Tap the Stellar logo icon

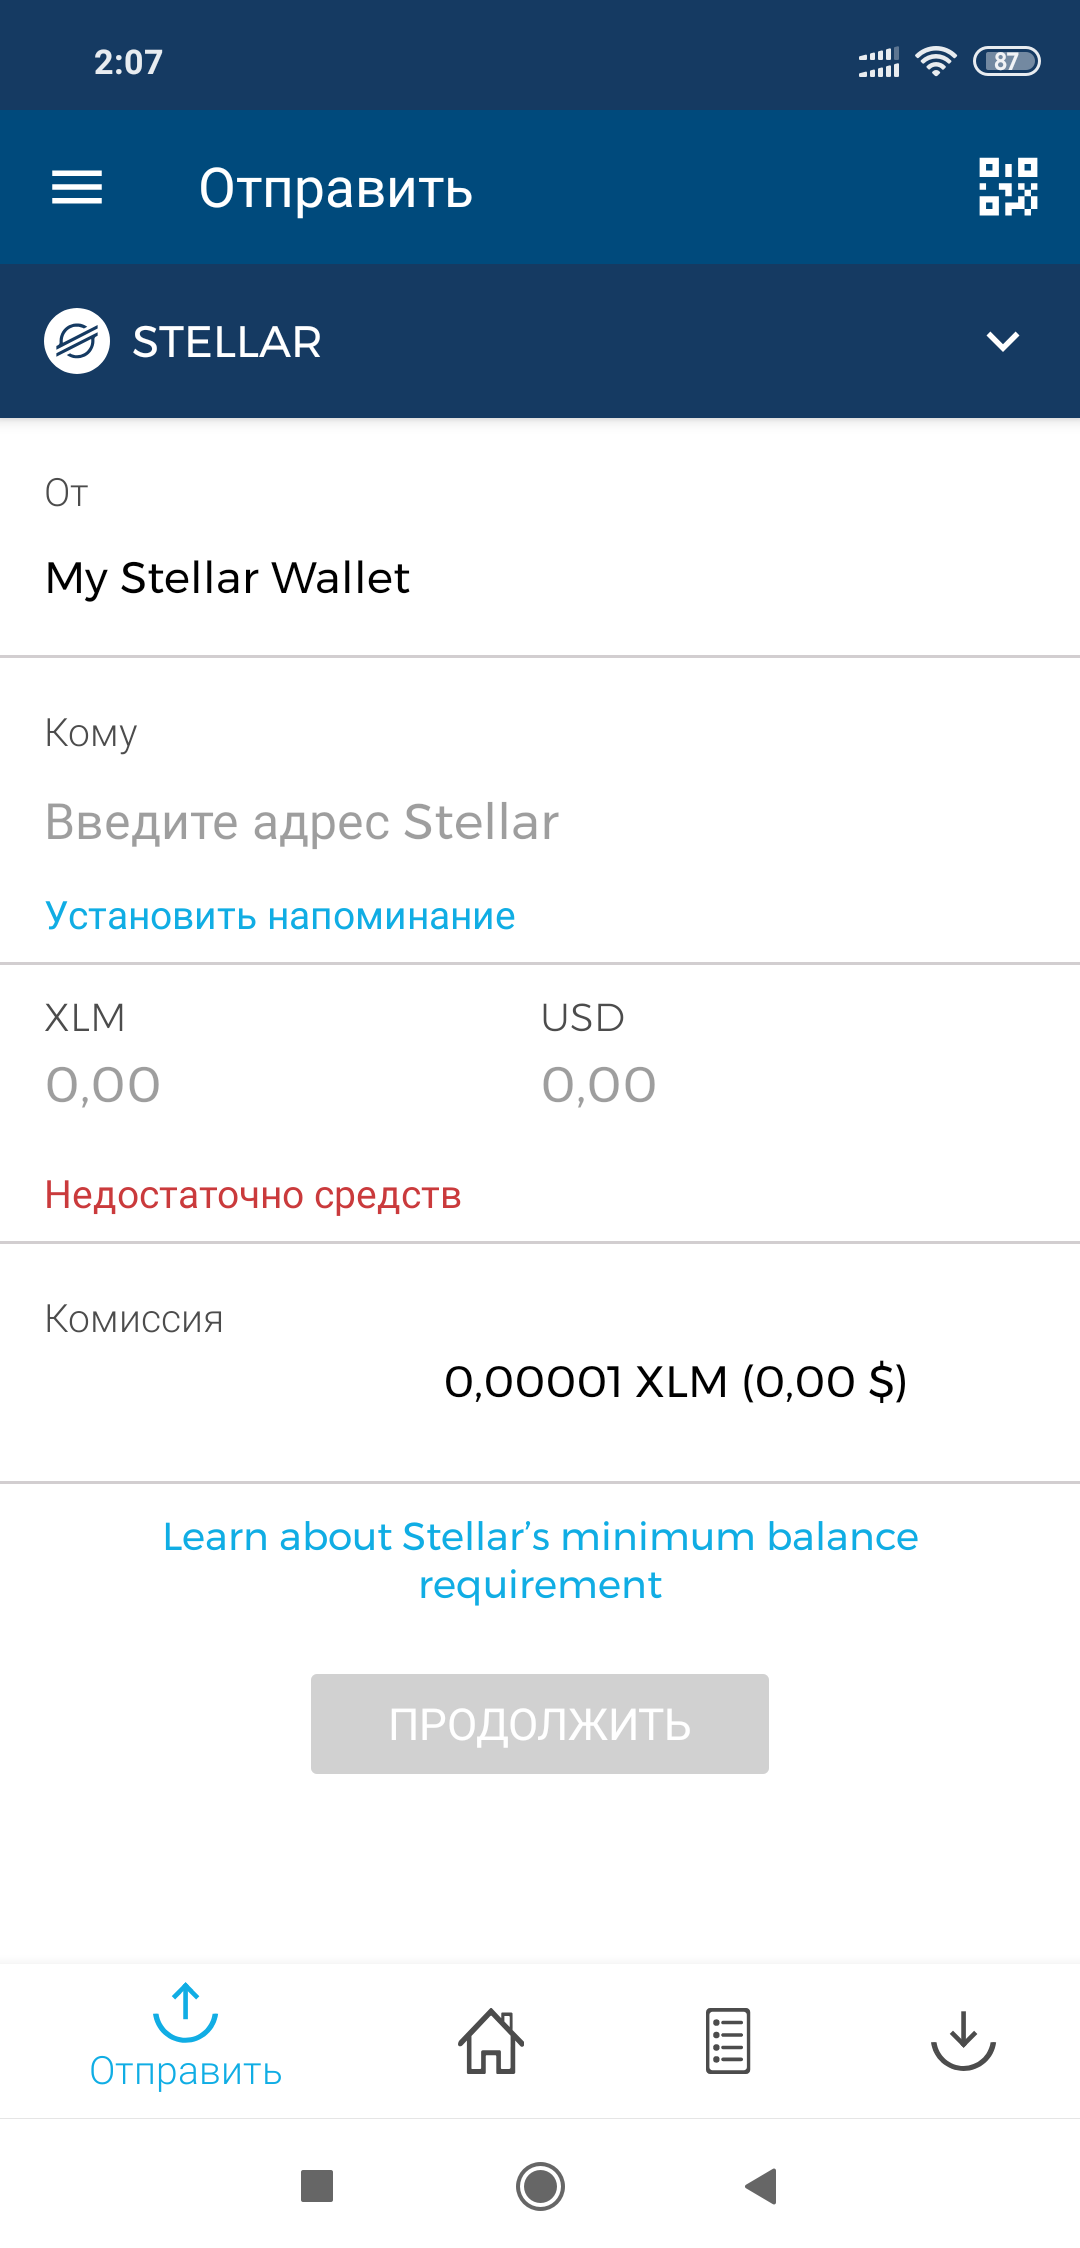(x=77, y=341)
